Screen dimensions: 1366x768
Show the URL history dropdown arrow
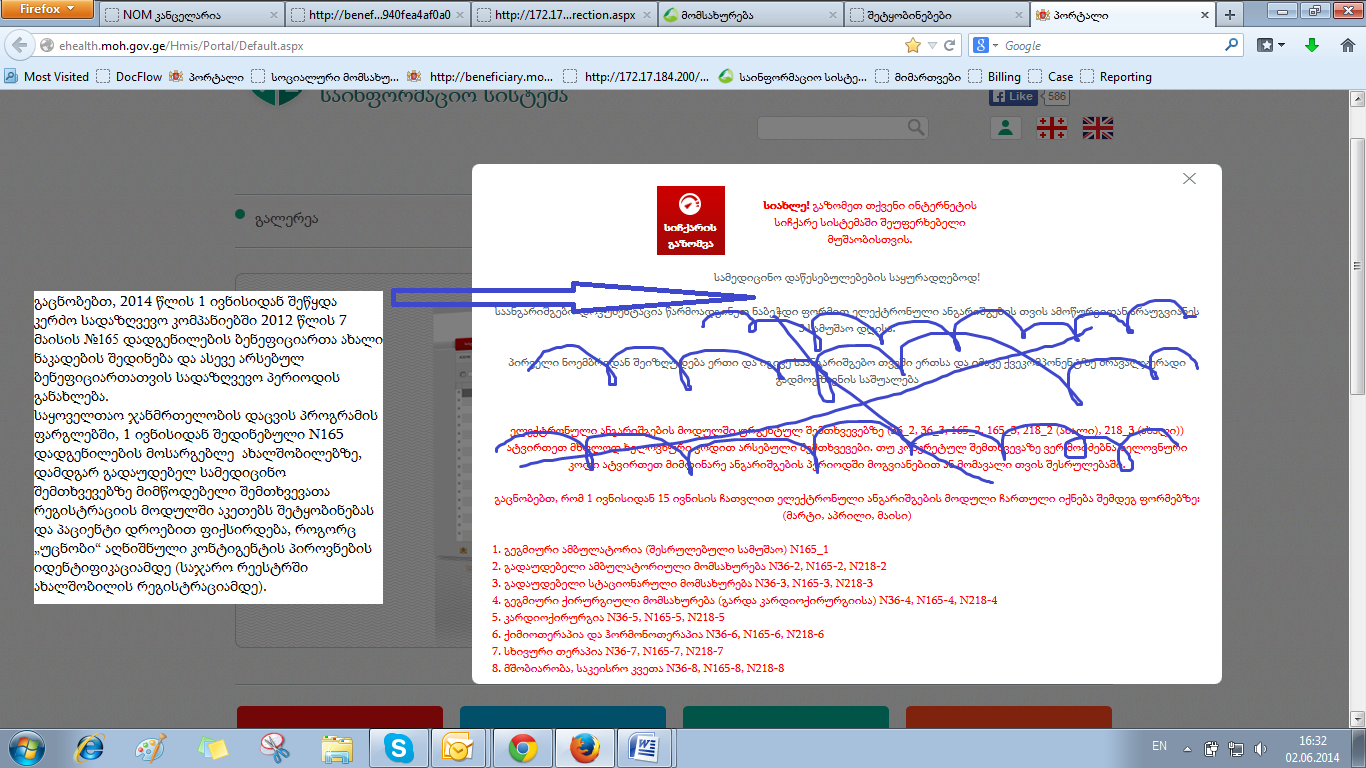click(x=932, y=46)
